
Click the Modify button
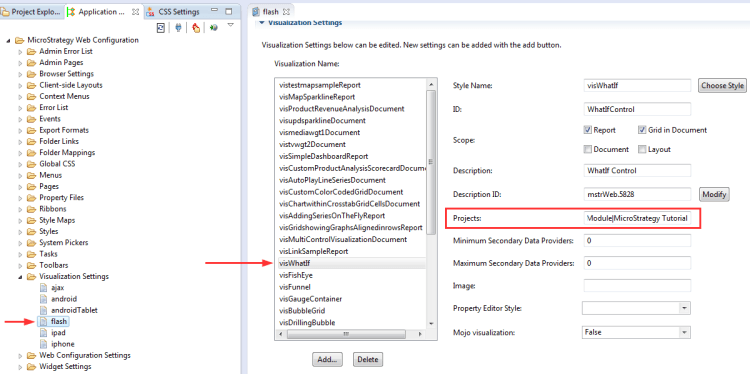click(714, 195)
